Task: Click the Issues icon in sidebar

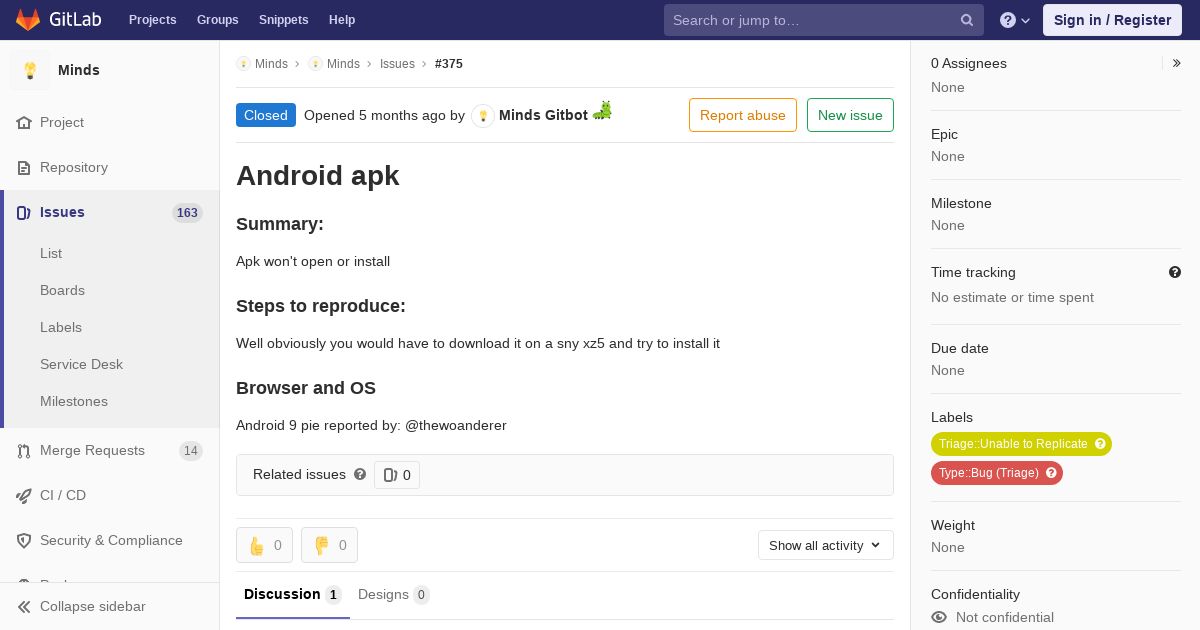Action: pos(24,213)
